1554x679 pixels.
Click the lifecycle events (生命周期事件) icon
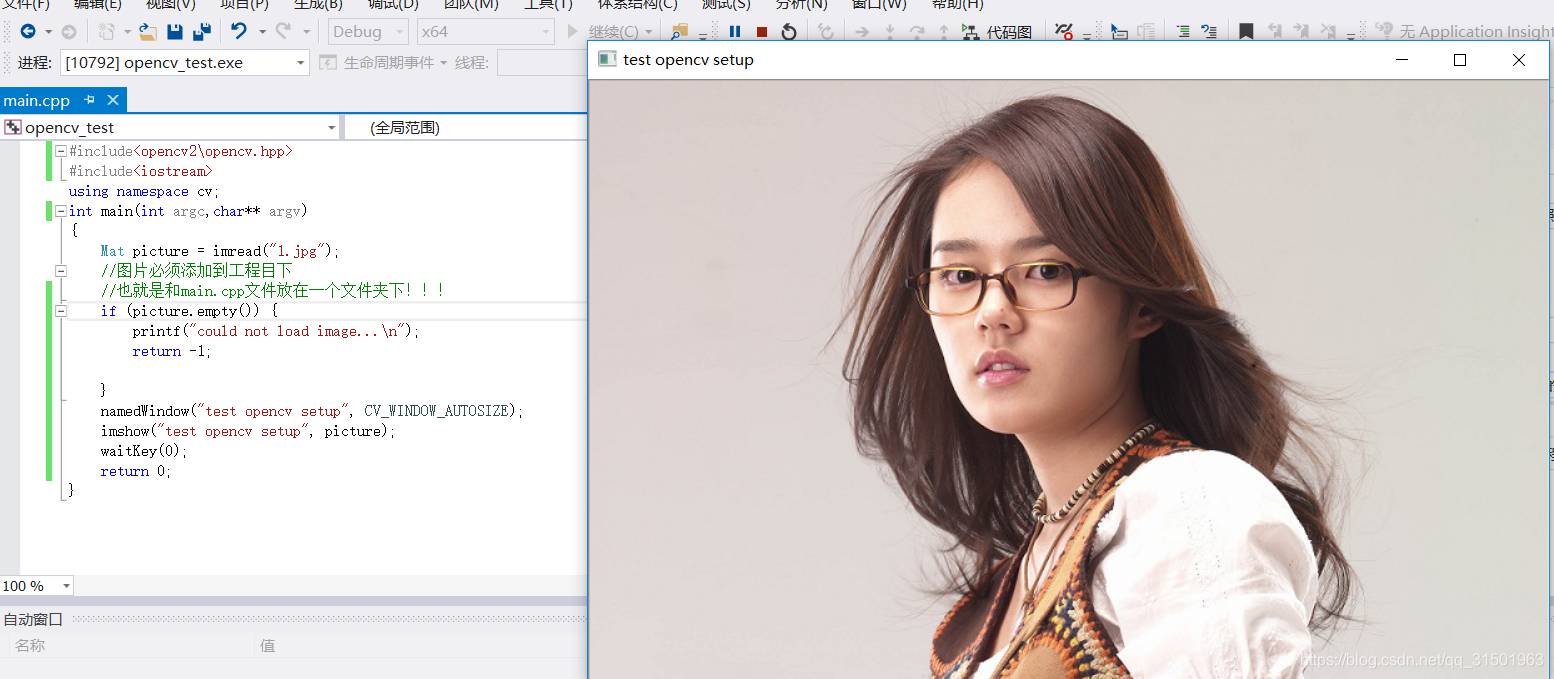328,63
